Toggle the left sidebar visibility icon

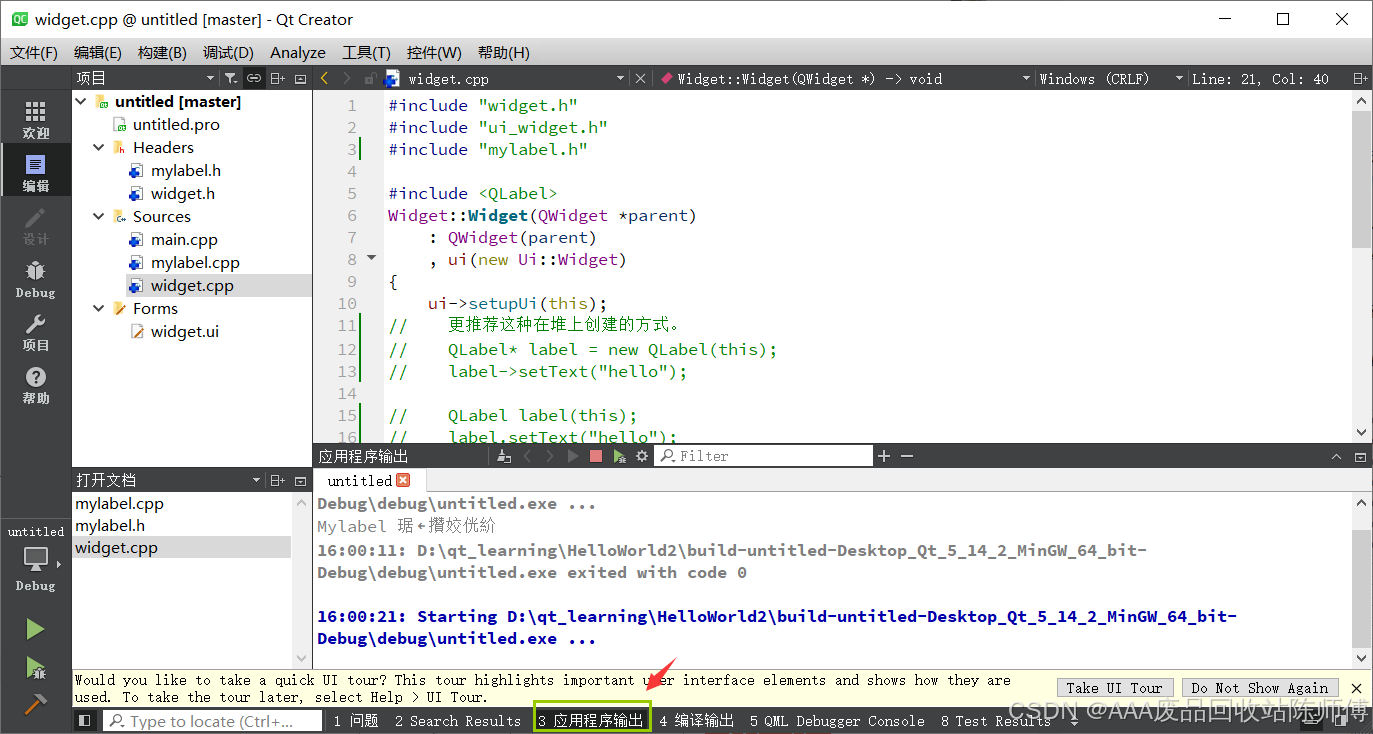click(84, 720)
